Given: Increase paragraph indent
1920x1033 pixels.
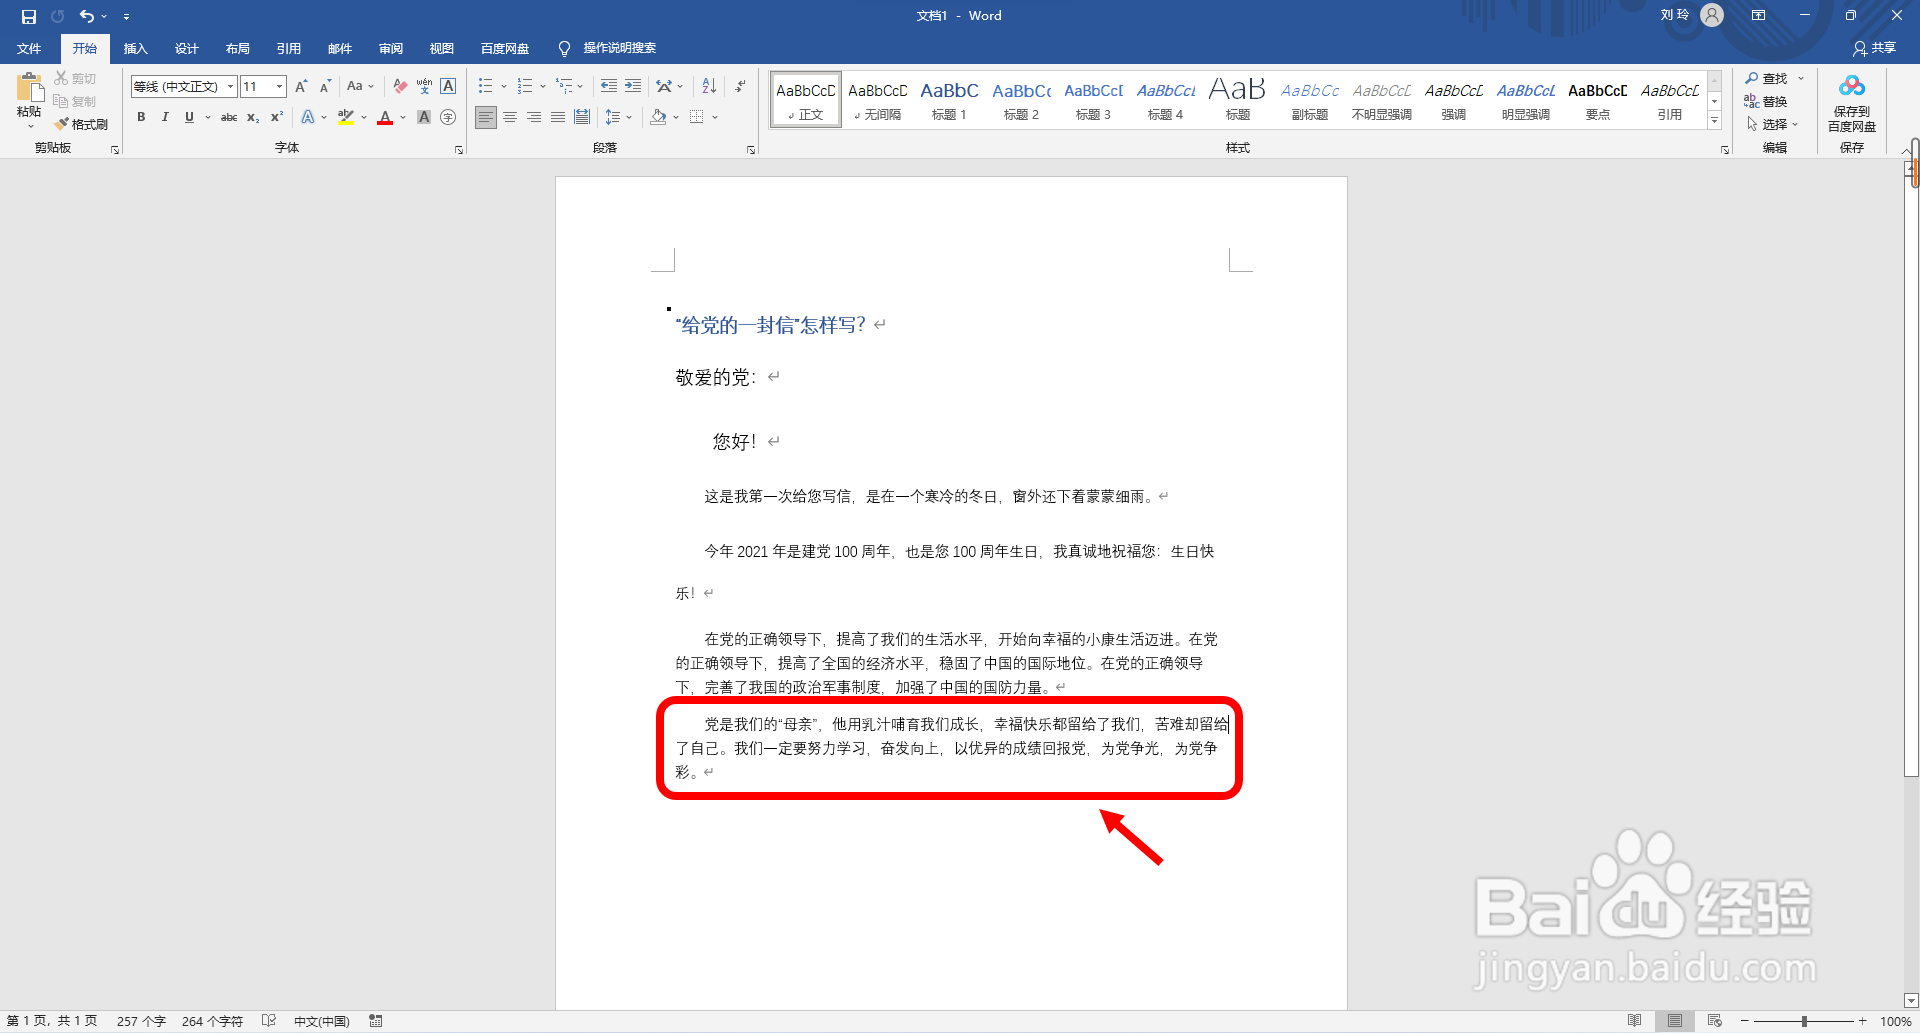Looking at the screenshot, I should click(633, 86).
